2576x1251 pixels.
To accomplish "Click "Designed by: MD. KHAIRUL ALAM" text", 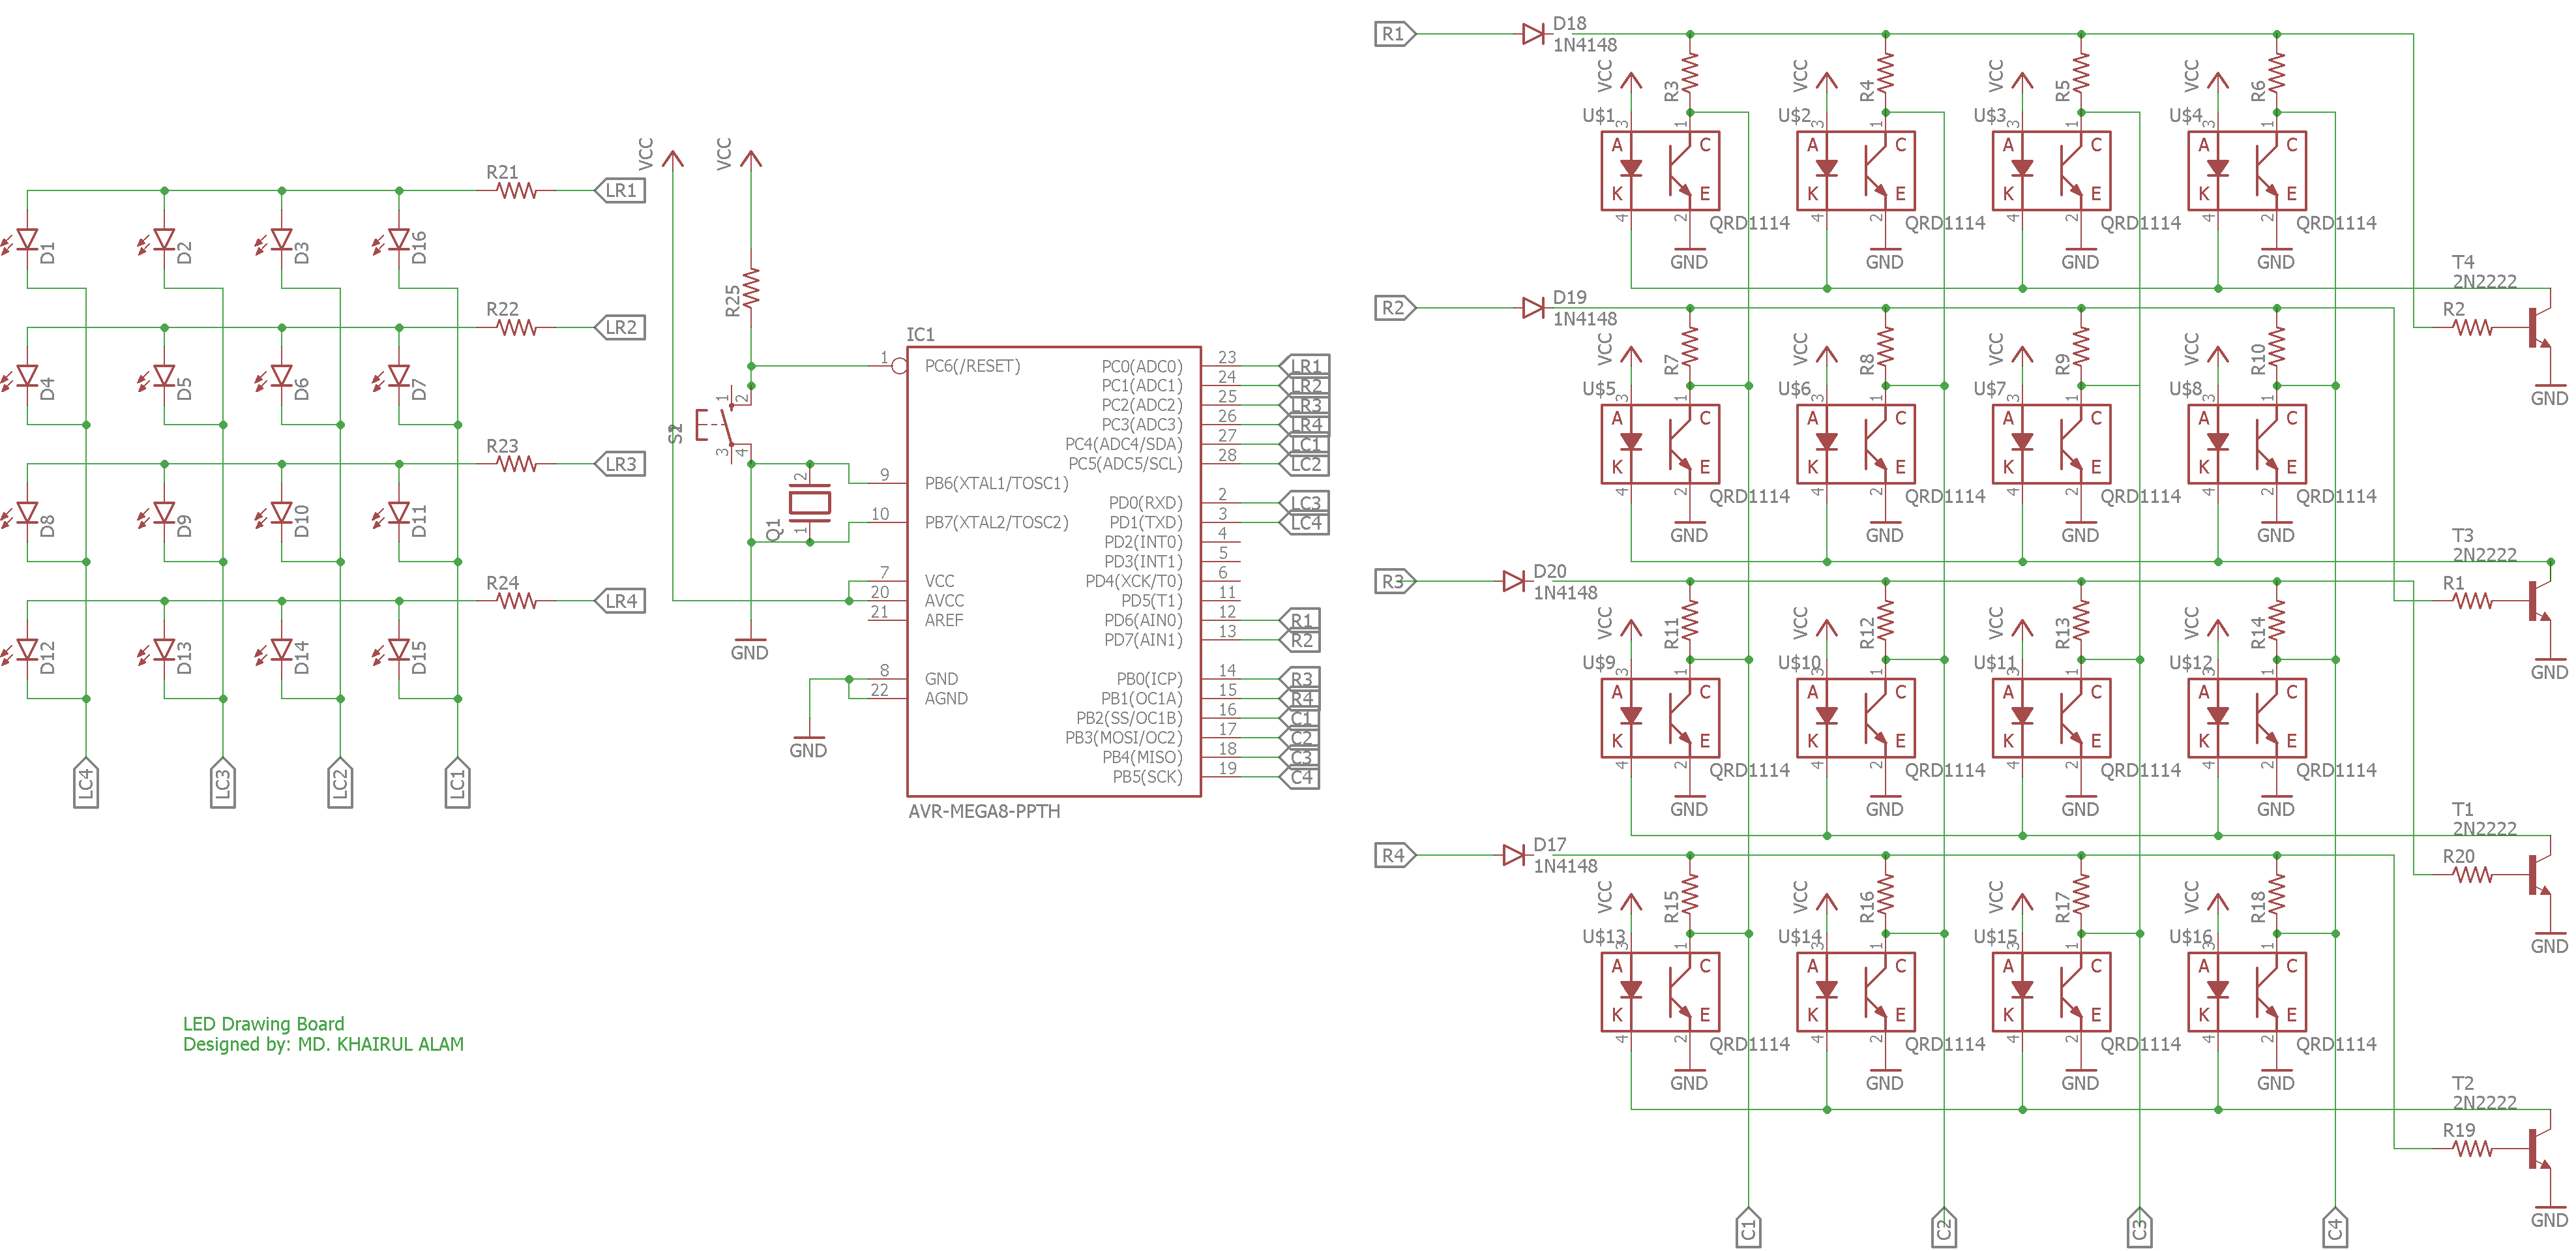I will [323, 1044].
